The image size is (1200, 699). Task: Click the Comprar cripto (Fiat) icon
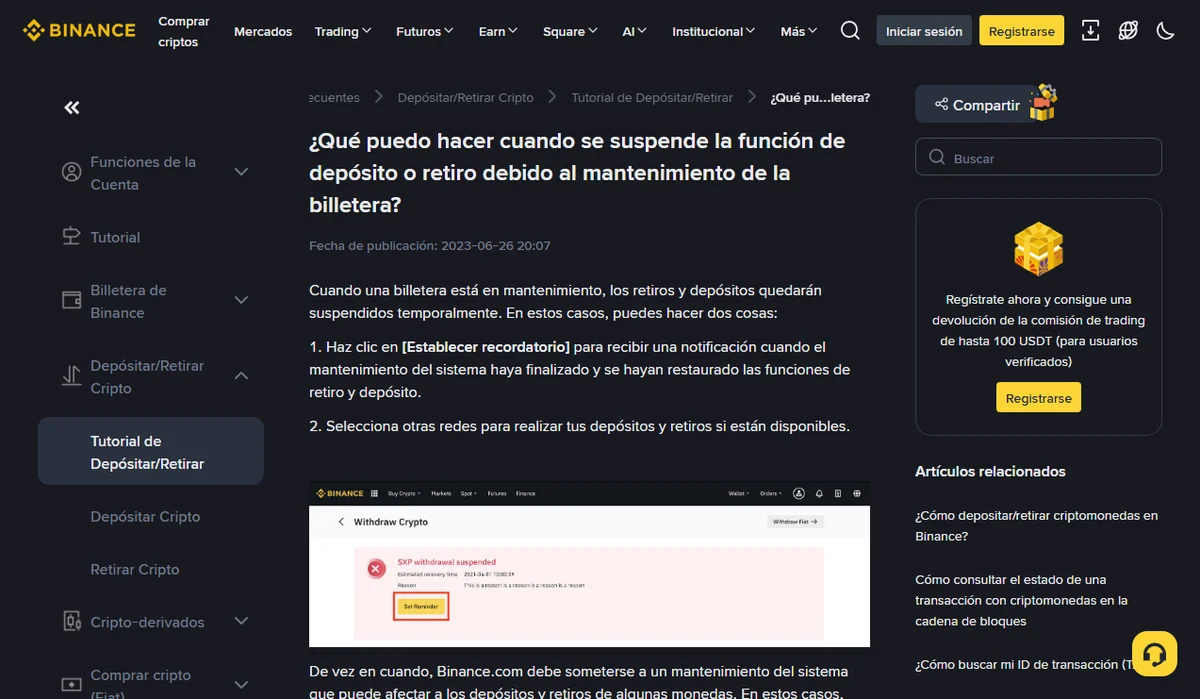tap(71, 686)
